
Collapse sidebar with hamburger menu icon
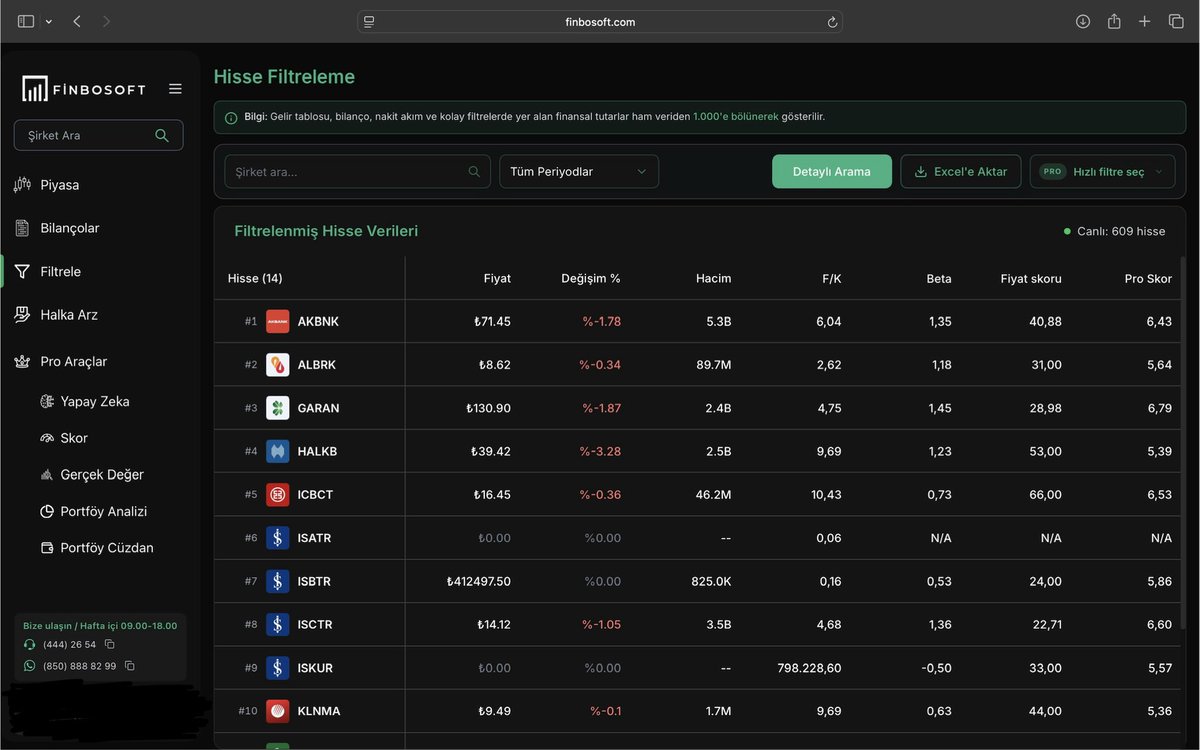click(175, 88)
